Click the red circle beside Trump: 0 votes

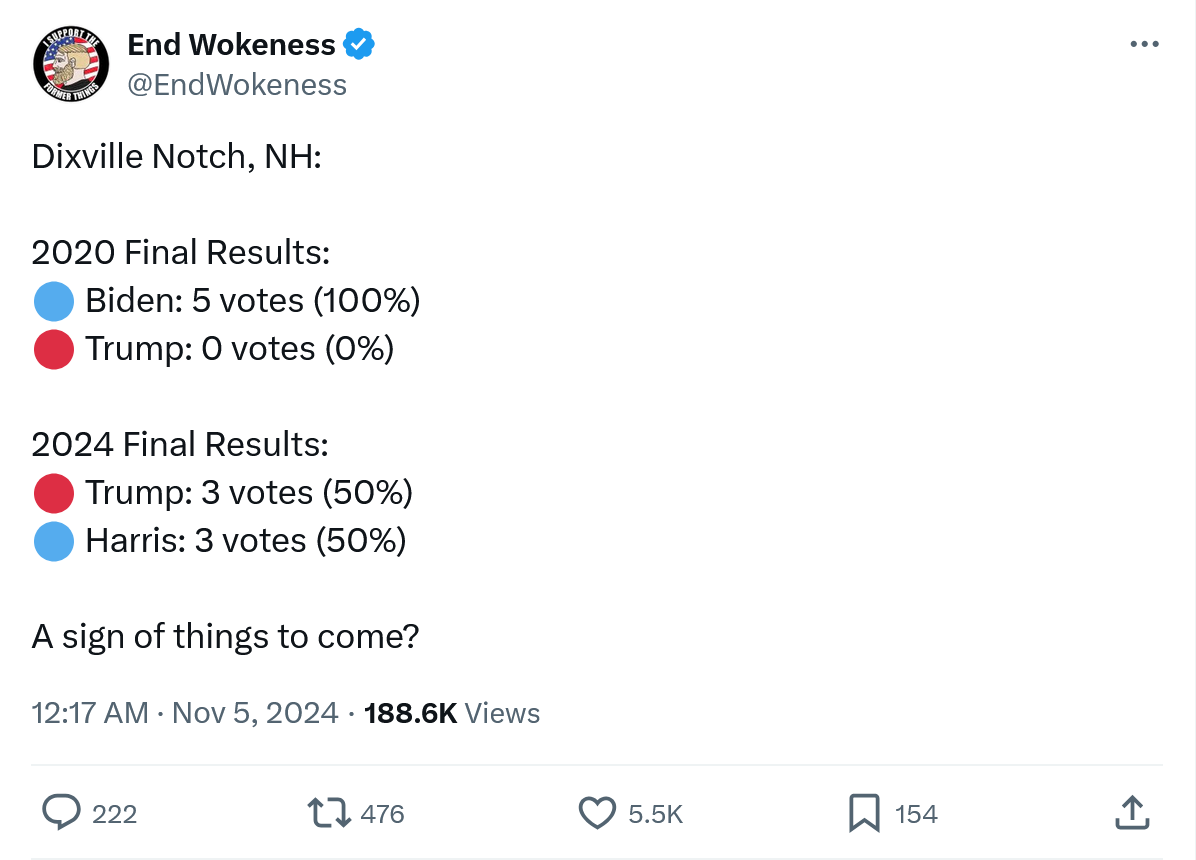(x=54, y=349)
